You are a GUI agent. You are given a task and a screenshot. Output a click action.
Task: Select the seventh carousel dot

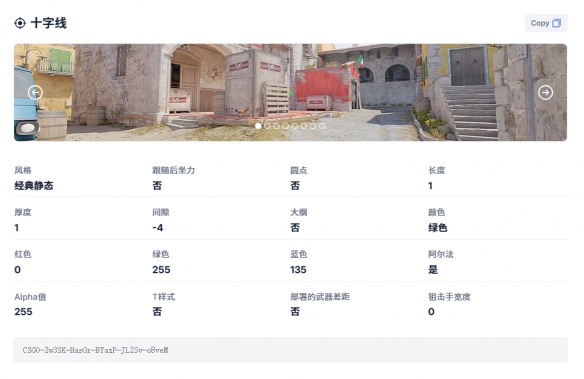[313, 126]
